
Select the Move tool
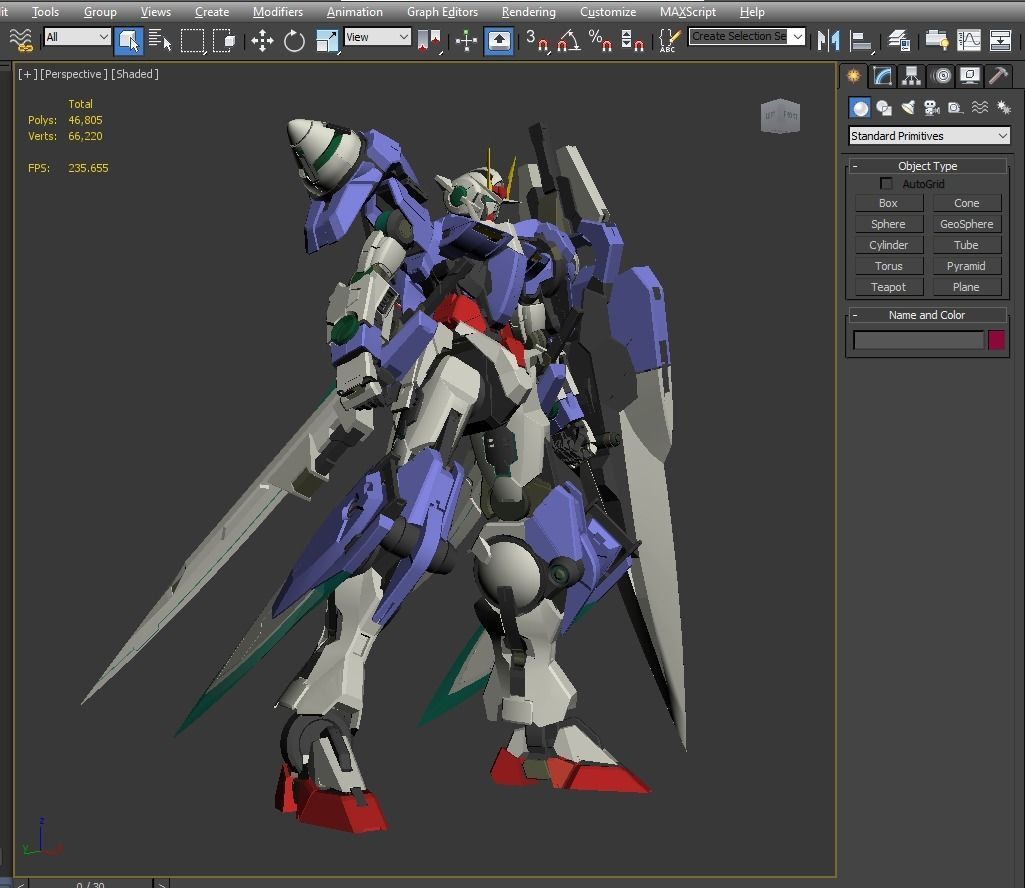coord(262,41)
